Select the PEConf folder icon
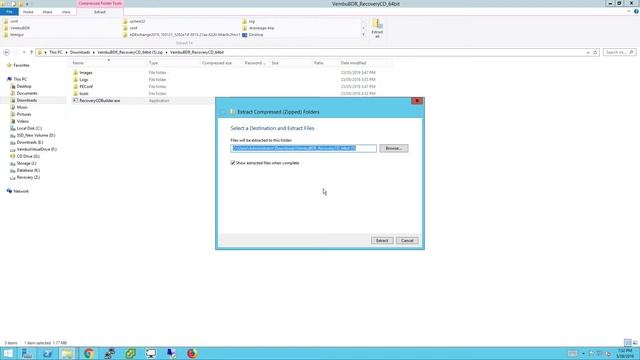 [x=76, y=87]
